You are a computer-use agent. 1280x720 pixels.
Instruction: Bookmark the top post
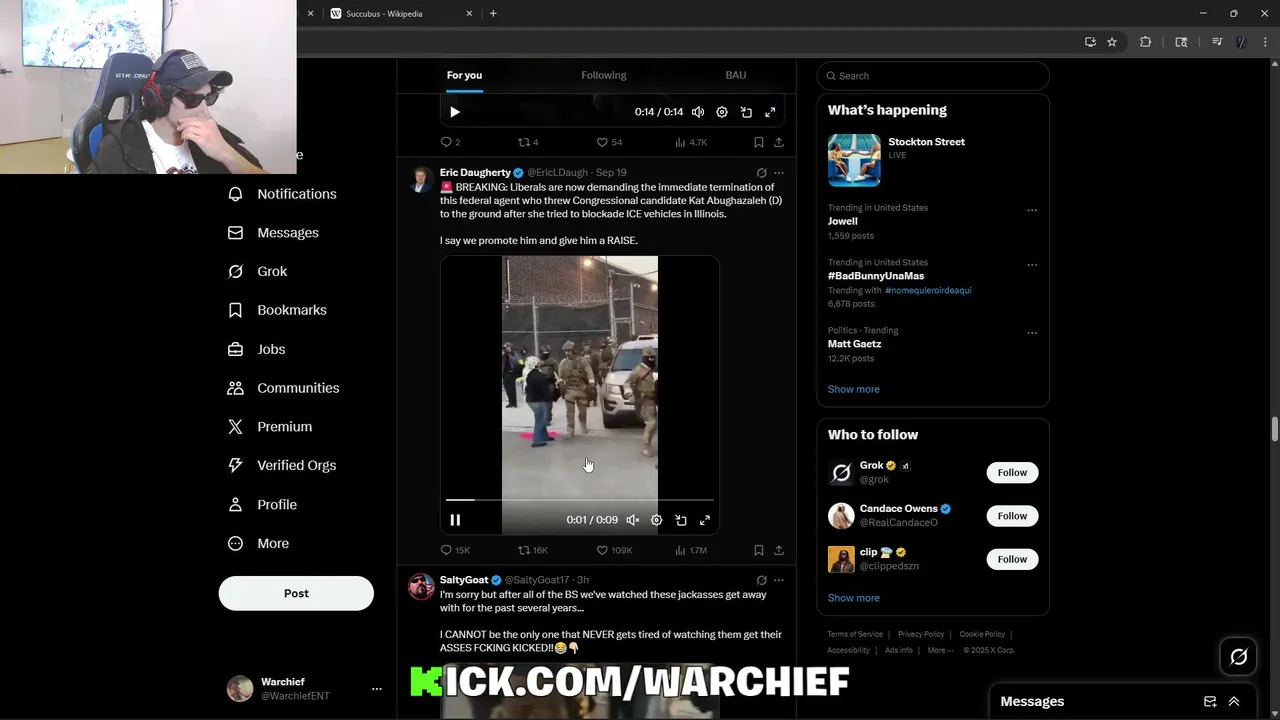pyautogui.click(x=759, y=142)
